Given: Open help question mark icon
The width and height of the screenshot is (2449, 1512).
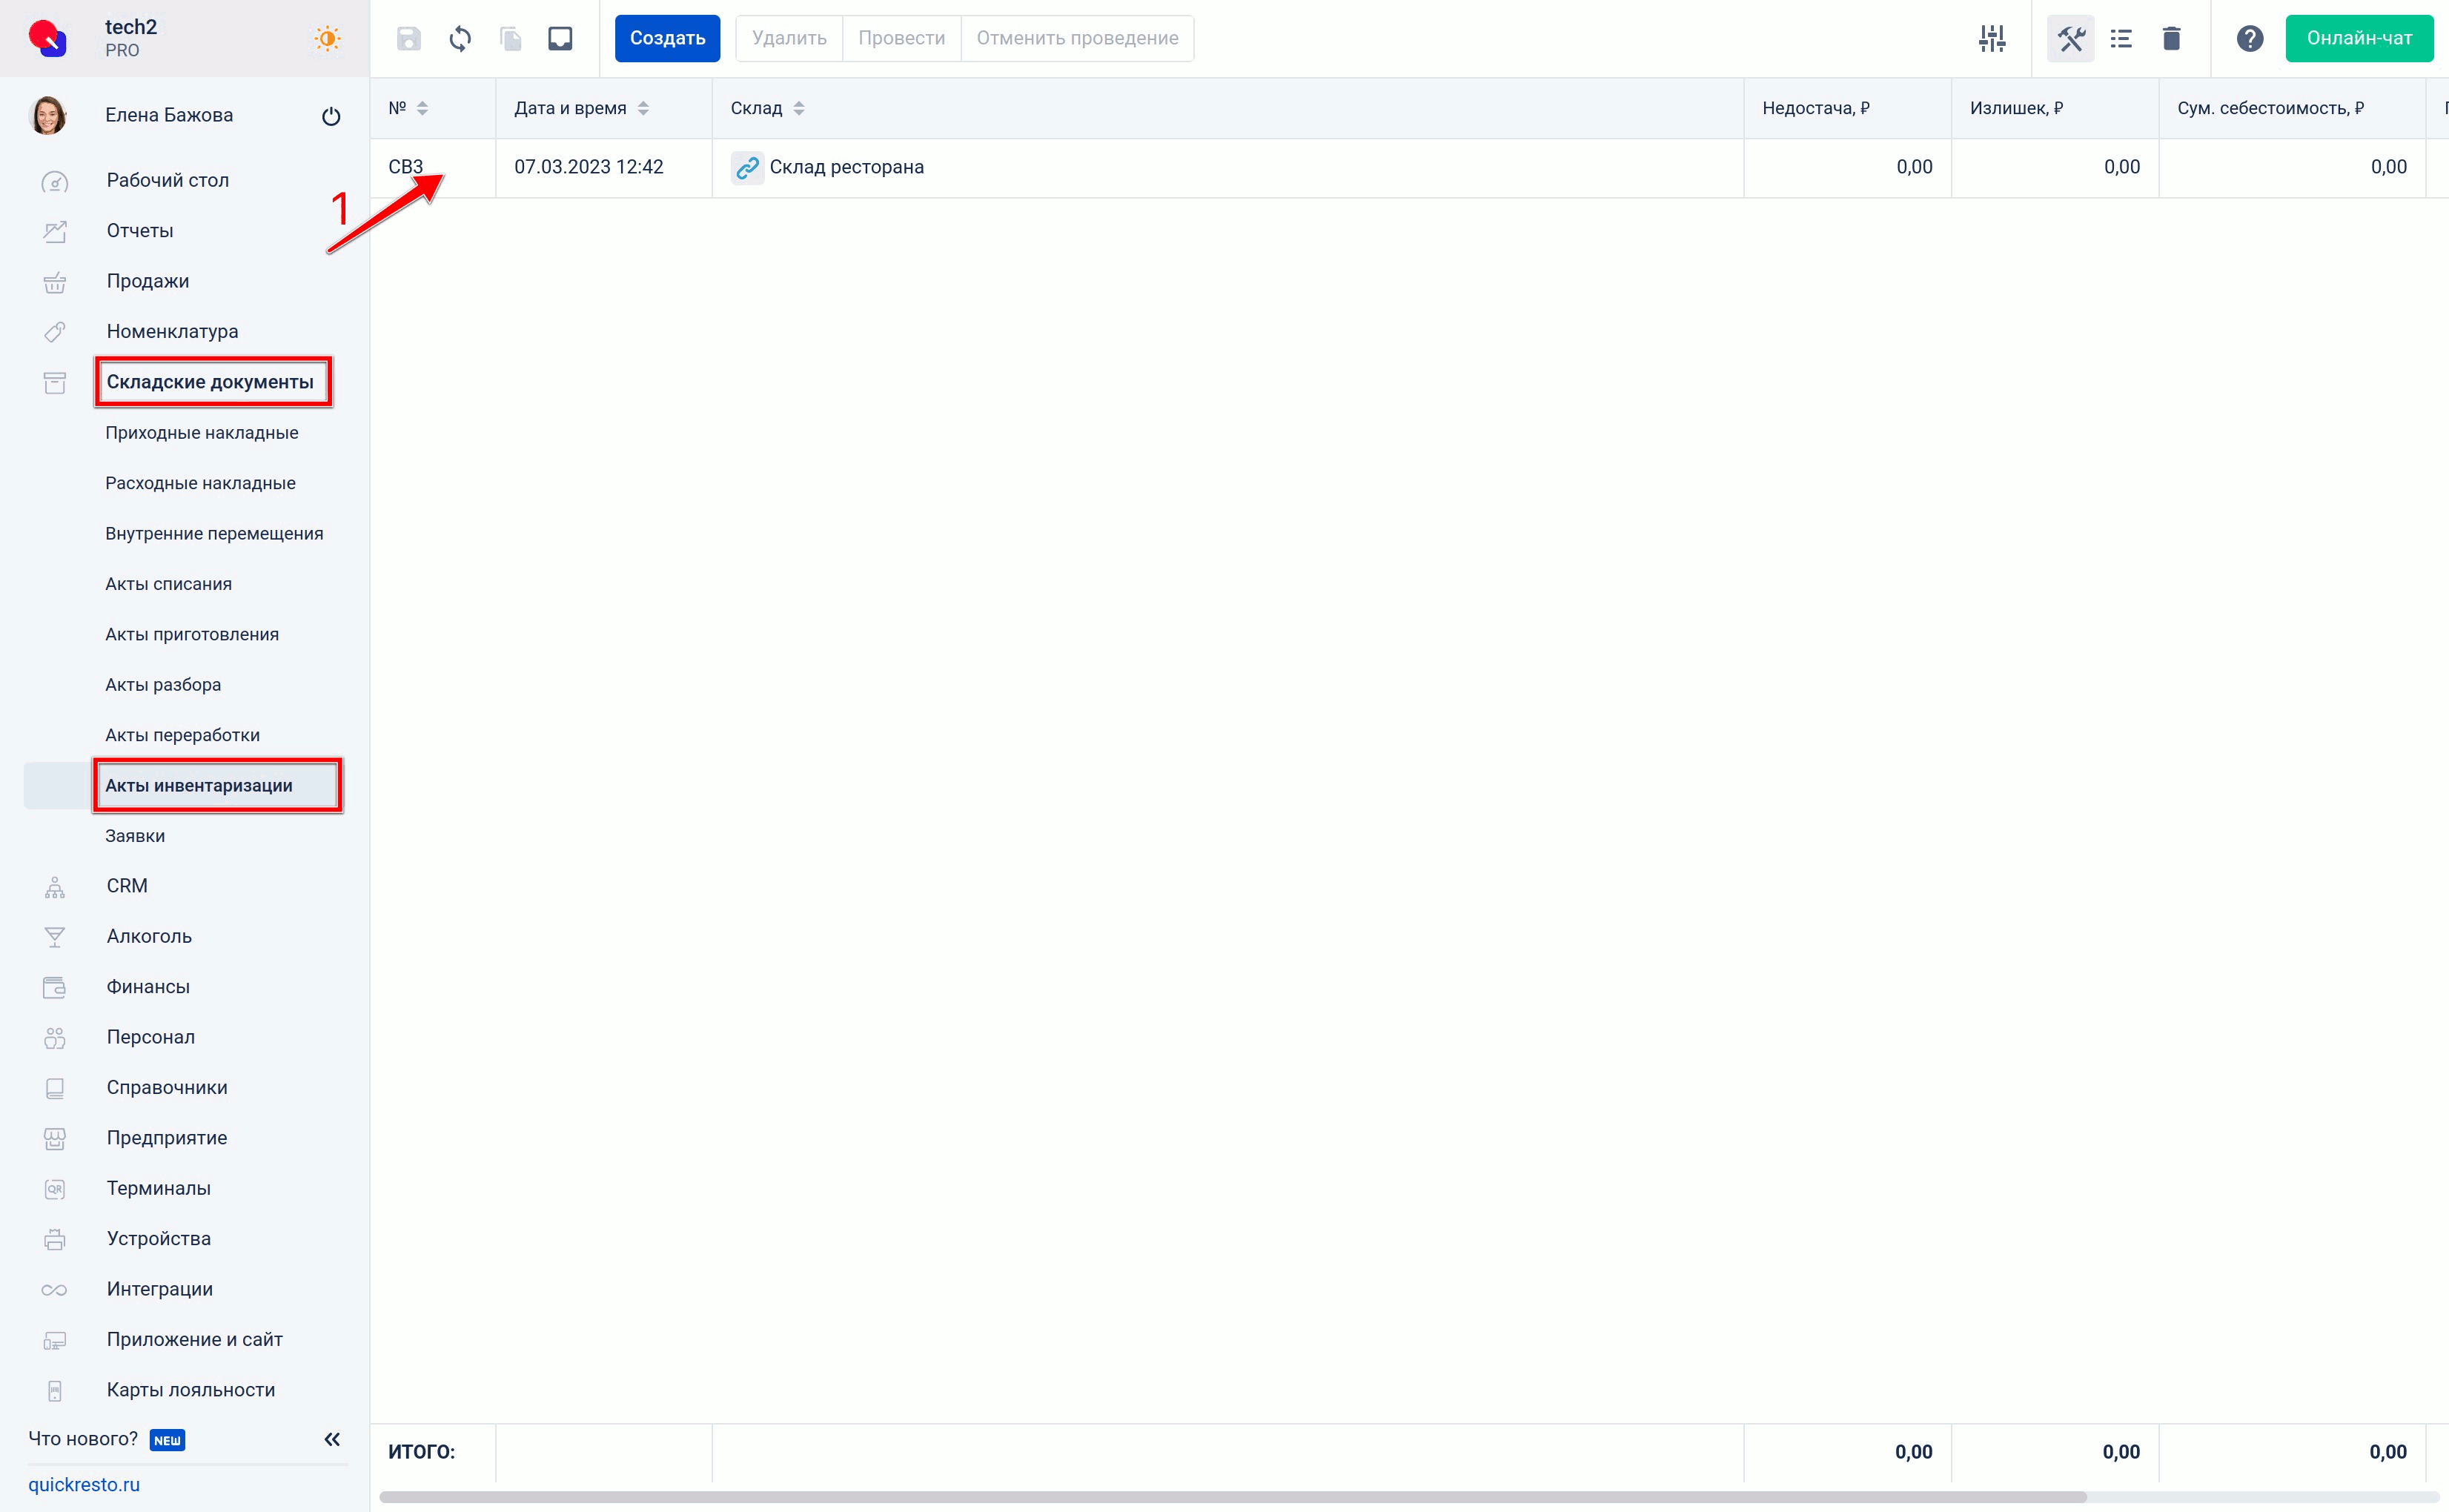Looking at the screenshot, I should click(x=2250, y=39).
